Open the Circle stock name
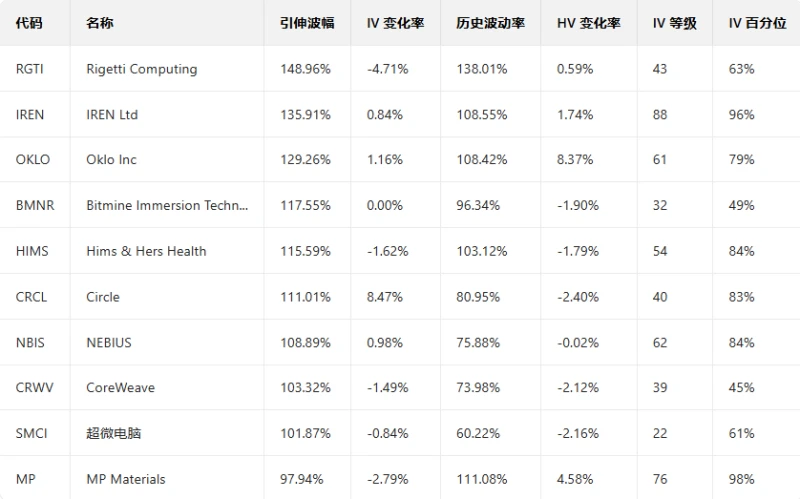The width and height of the screenshot is (800, 499). click(103, 297)
